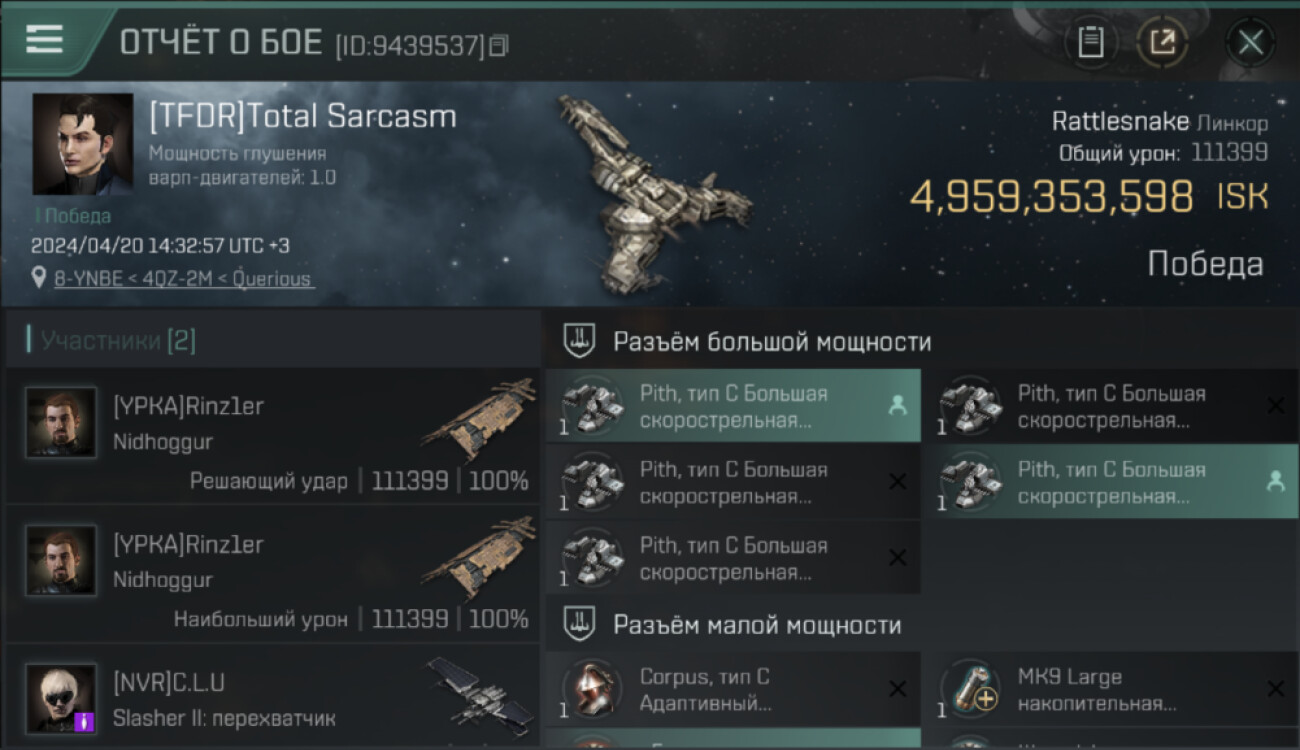Viewport: 1300px width, 750px height.
Task: Click the share export icon
Action: point(1162,42)
